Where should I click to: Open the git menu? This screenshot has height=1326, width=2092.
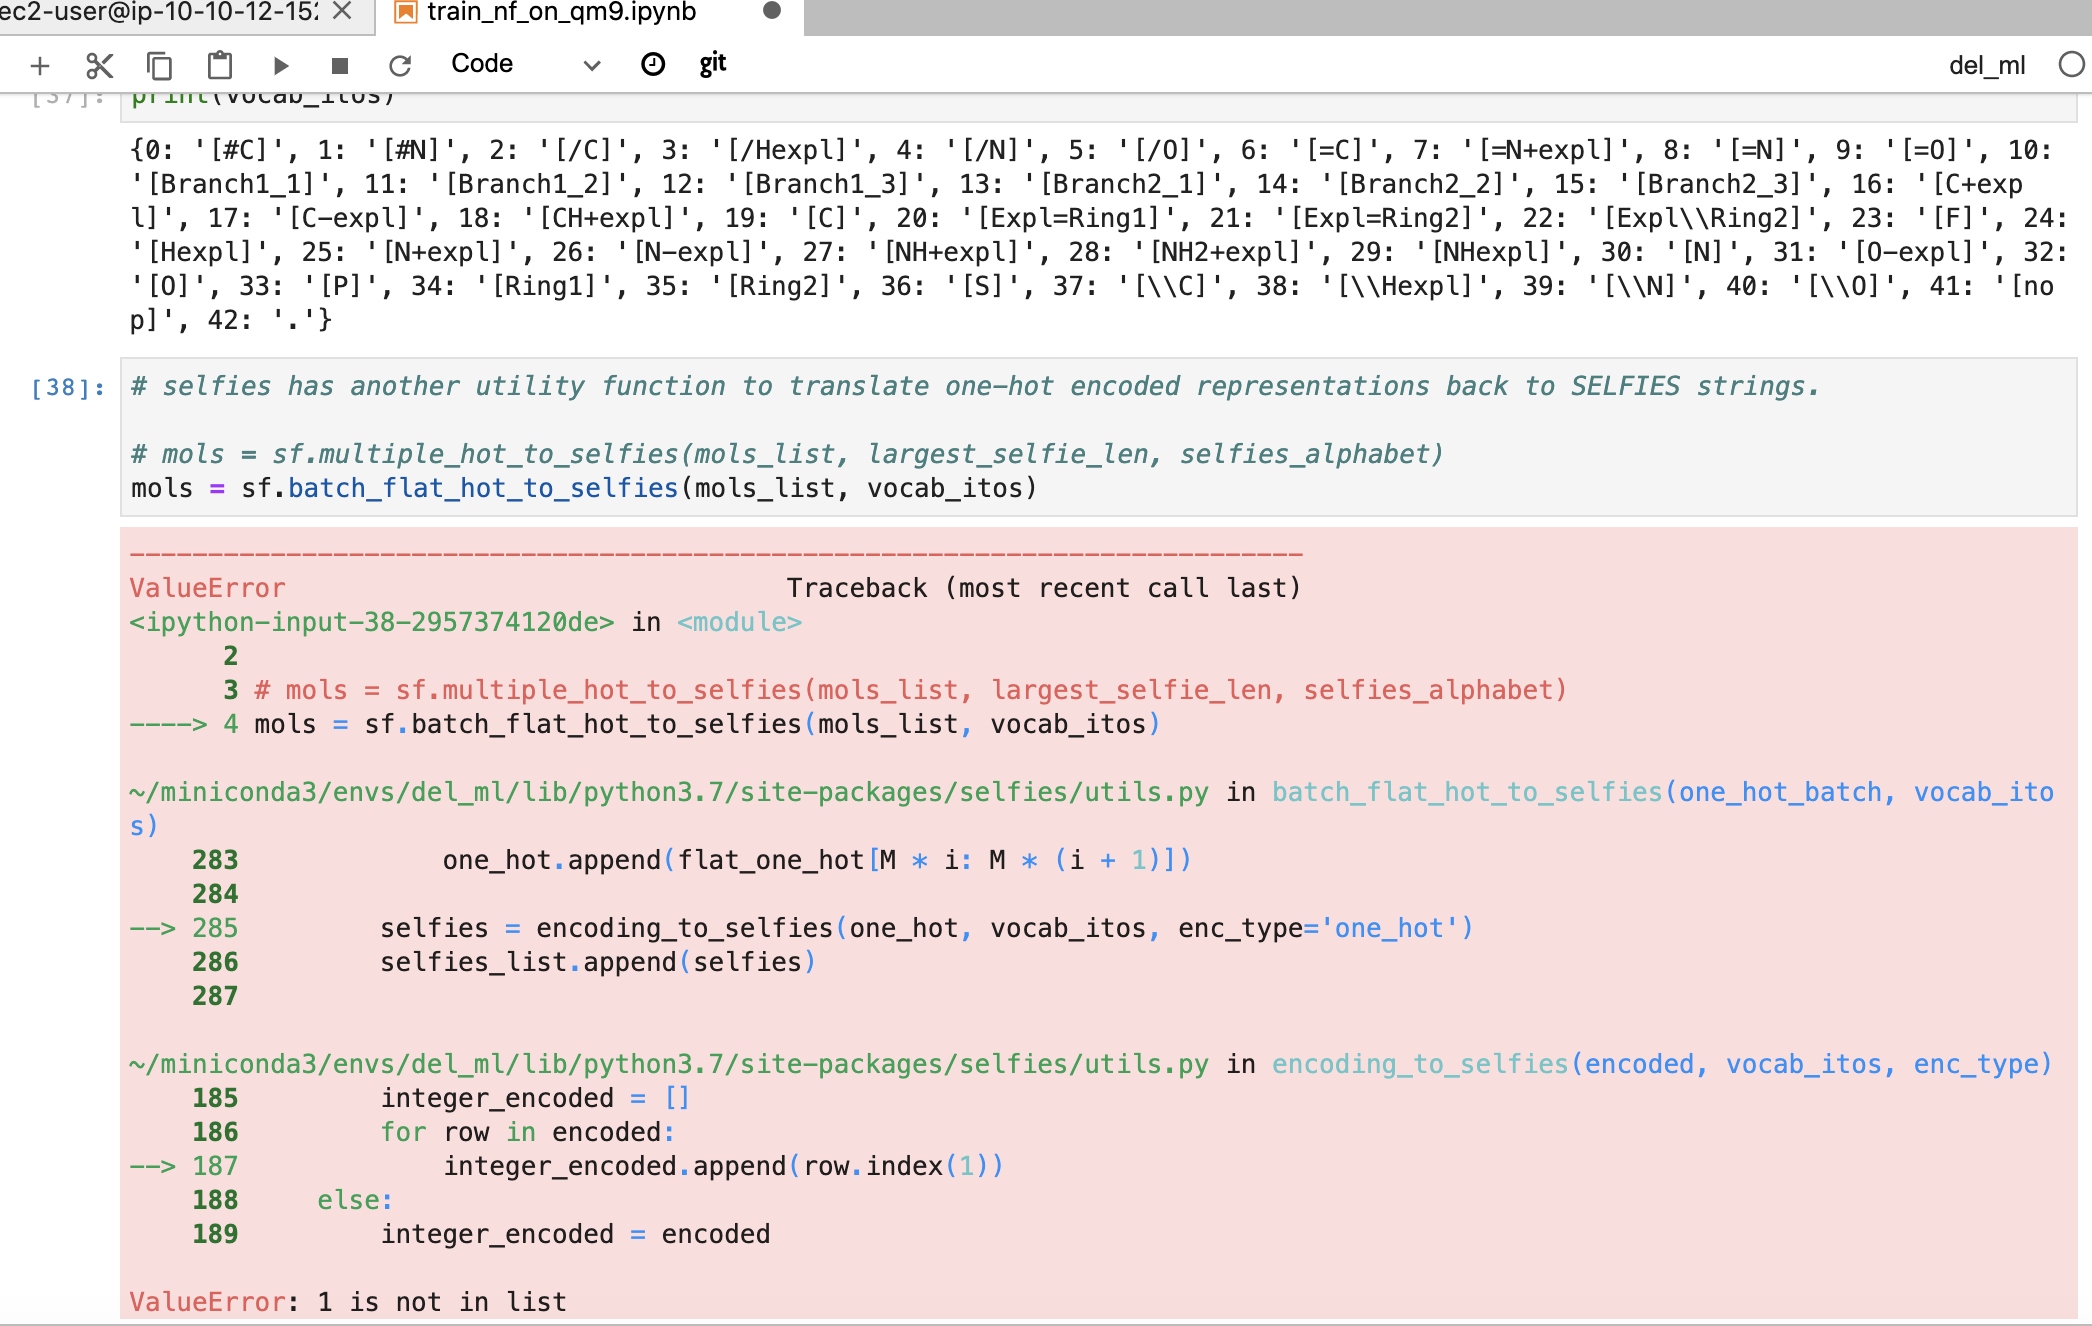(712, 62)
